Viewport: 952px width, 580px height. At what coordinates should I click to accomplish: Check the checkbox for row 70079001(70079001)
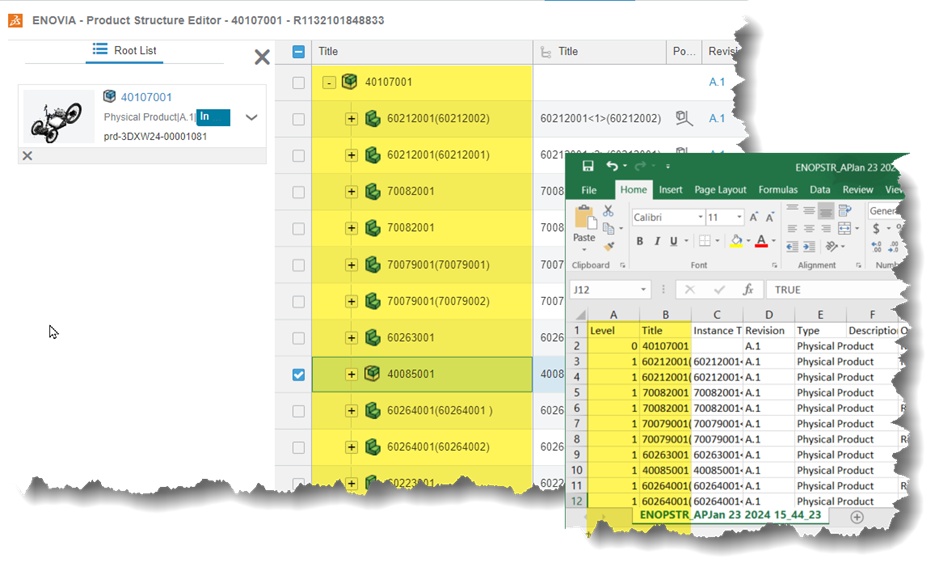[x=298, y=265]
